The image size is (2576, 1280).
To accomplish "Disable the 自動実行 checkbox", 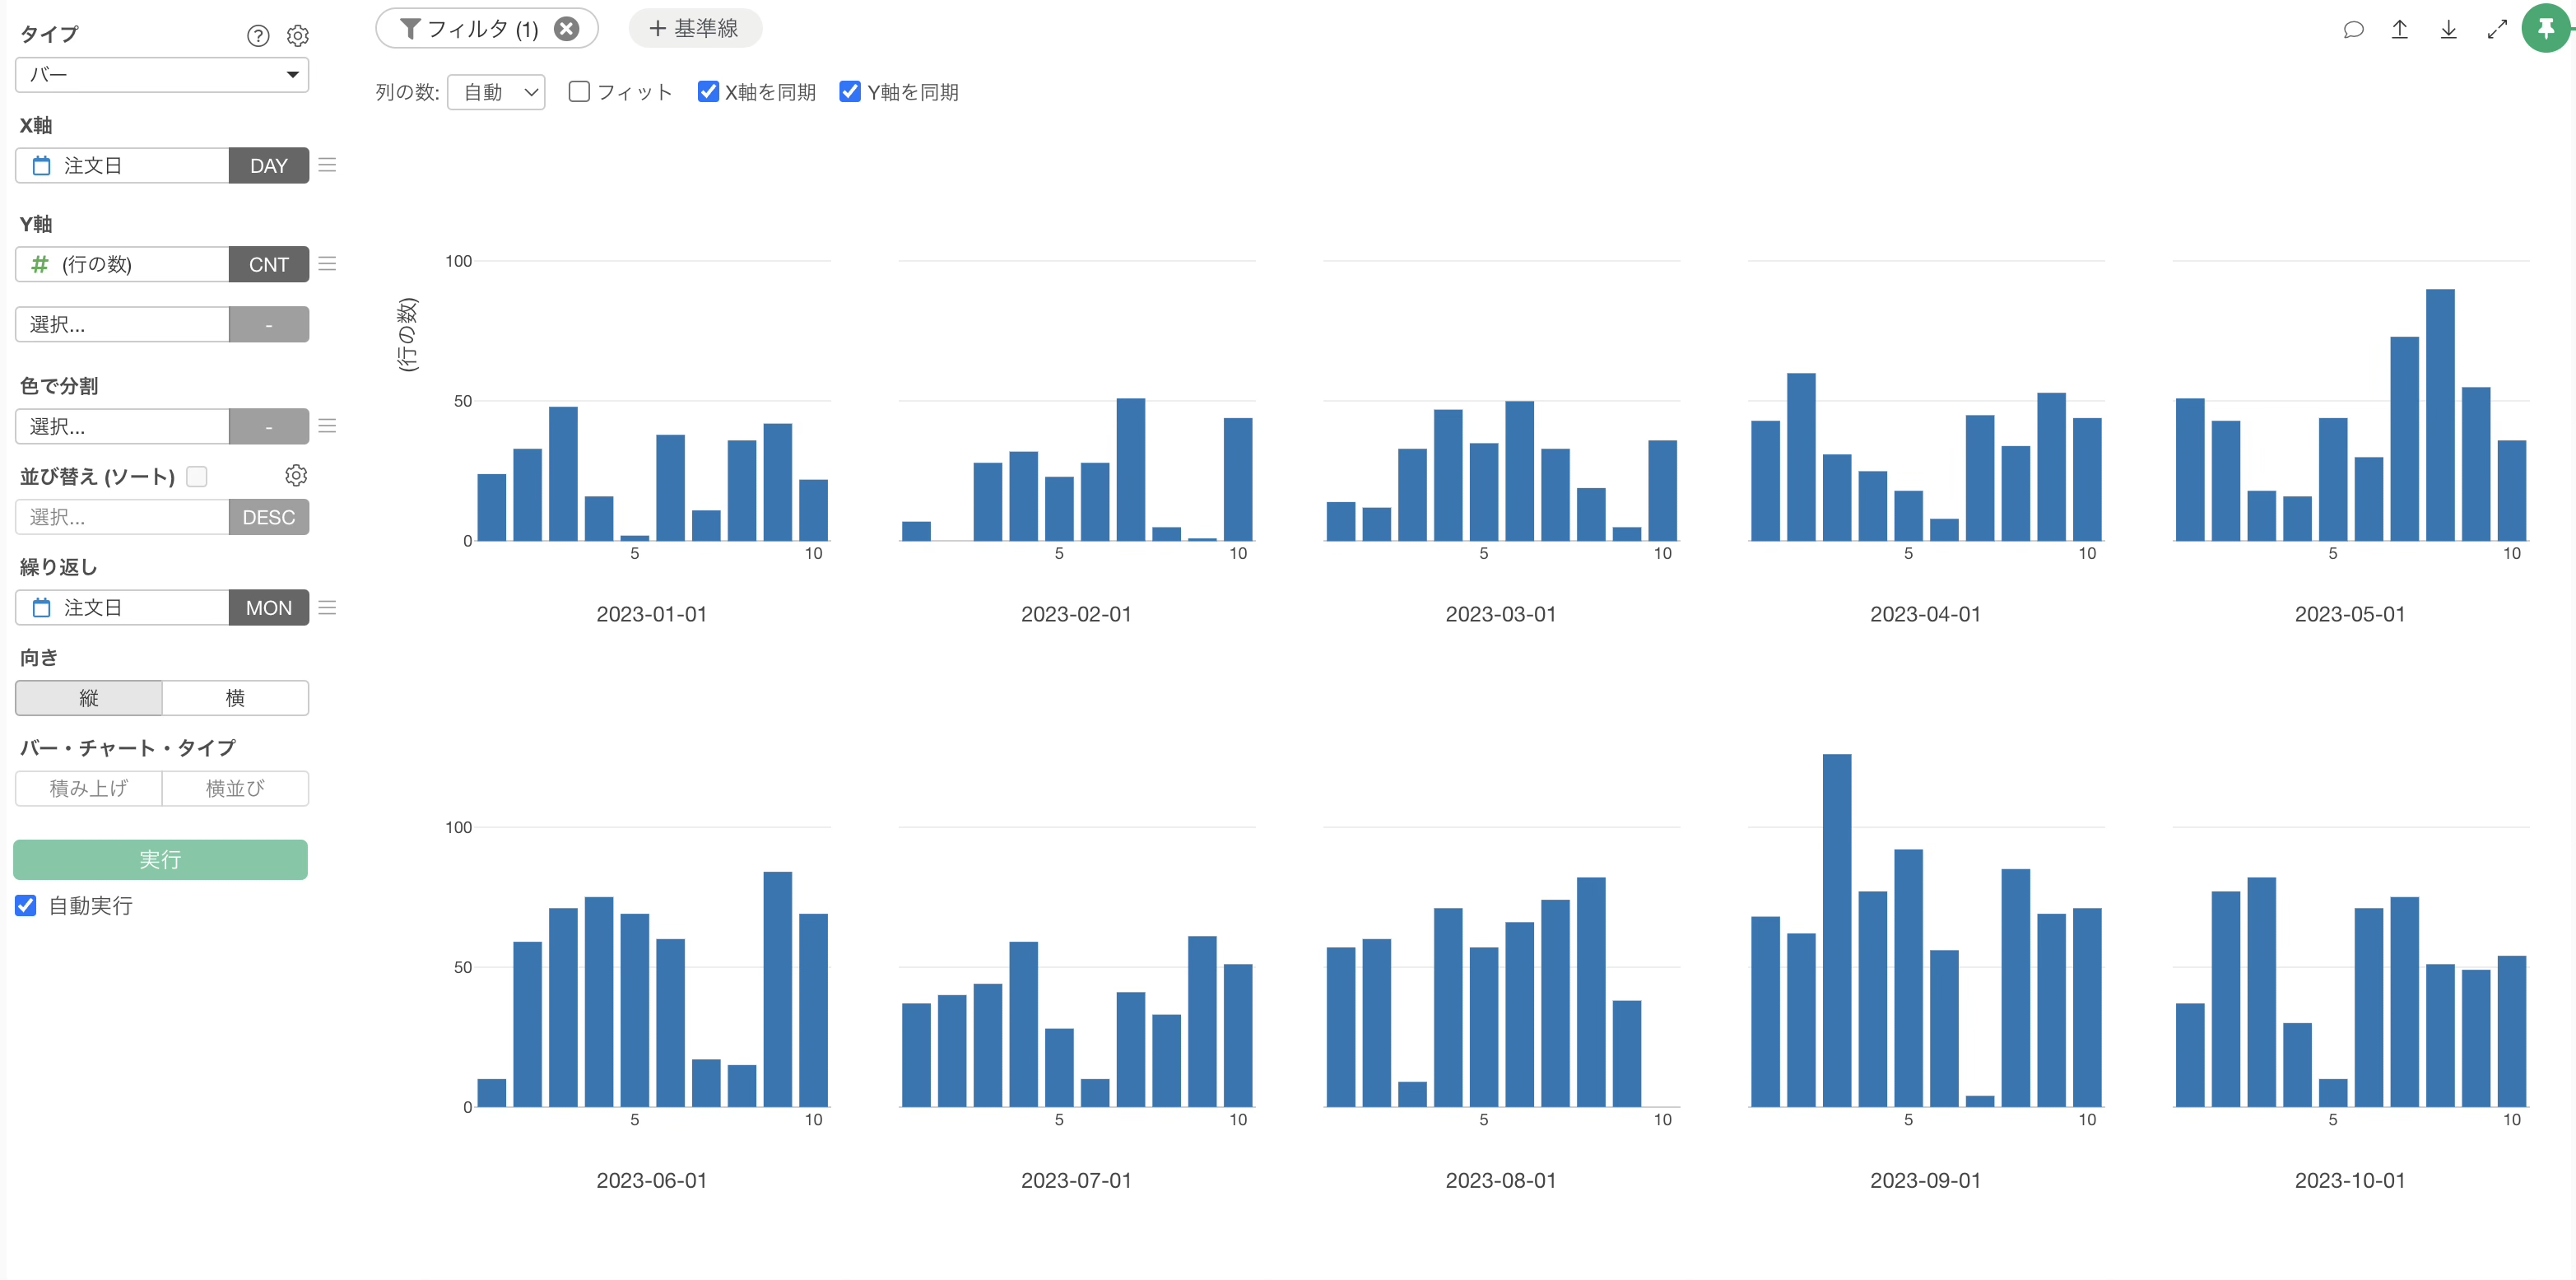I will [26, 905].
